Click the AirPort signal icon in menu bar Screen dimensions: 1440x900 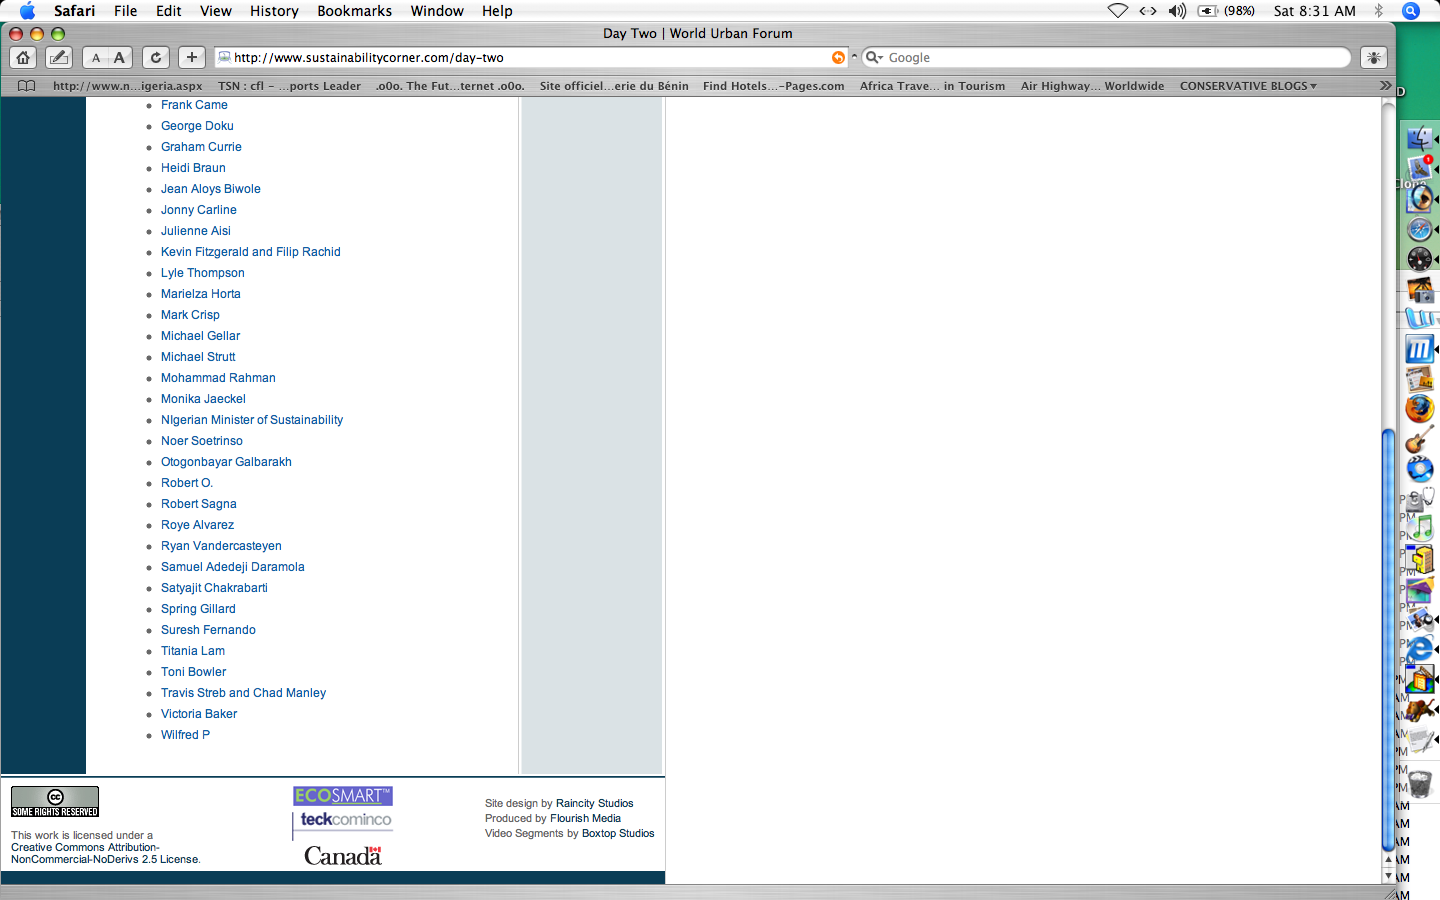tap(1118, 11)
